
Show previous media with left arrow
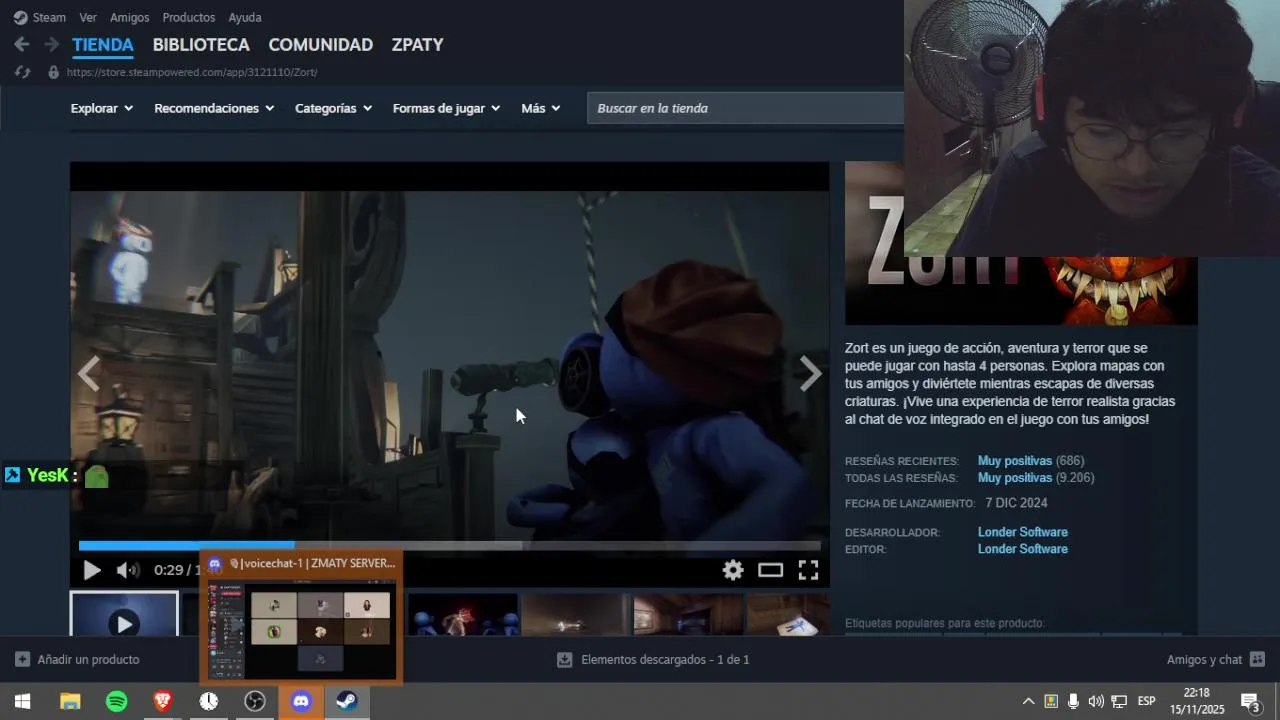[x=89, y=374]
